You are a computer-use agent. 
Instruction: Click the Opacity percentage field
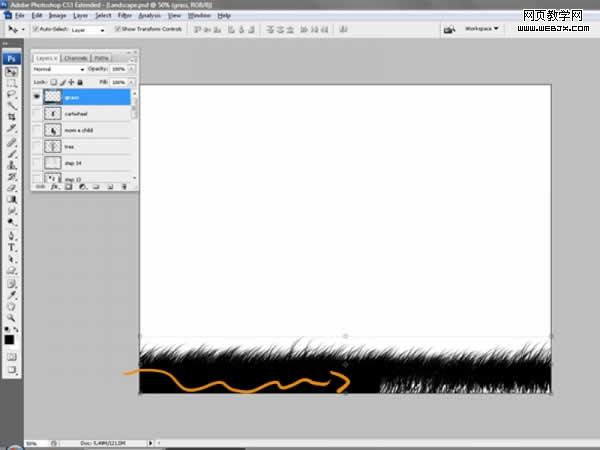(x=119, y=69)
